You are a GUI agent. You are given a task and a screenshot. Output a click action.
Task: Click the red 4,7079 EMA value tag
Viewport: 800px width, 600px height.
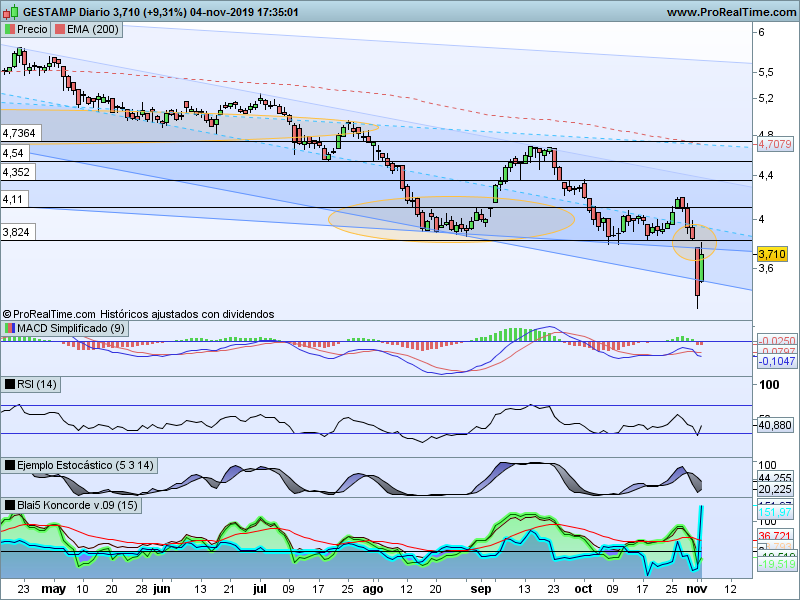tap(774, 144)
